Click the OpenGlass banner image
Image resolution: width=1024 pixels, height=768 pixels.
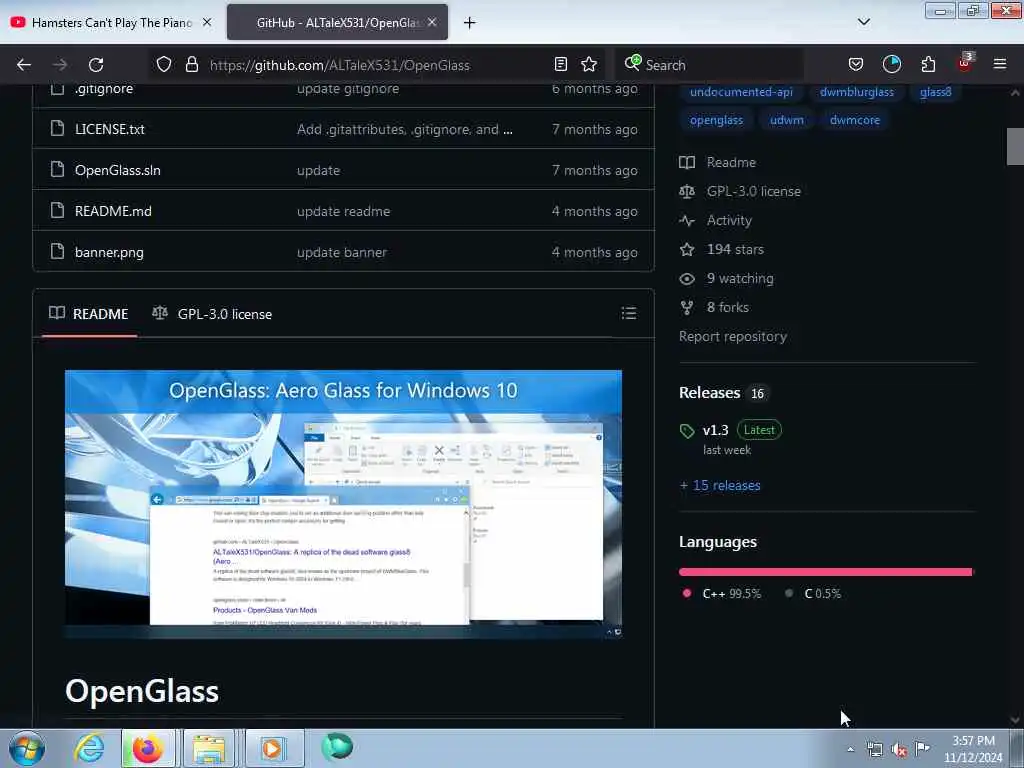point(344,504)
